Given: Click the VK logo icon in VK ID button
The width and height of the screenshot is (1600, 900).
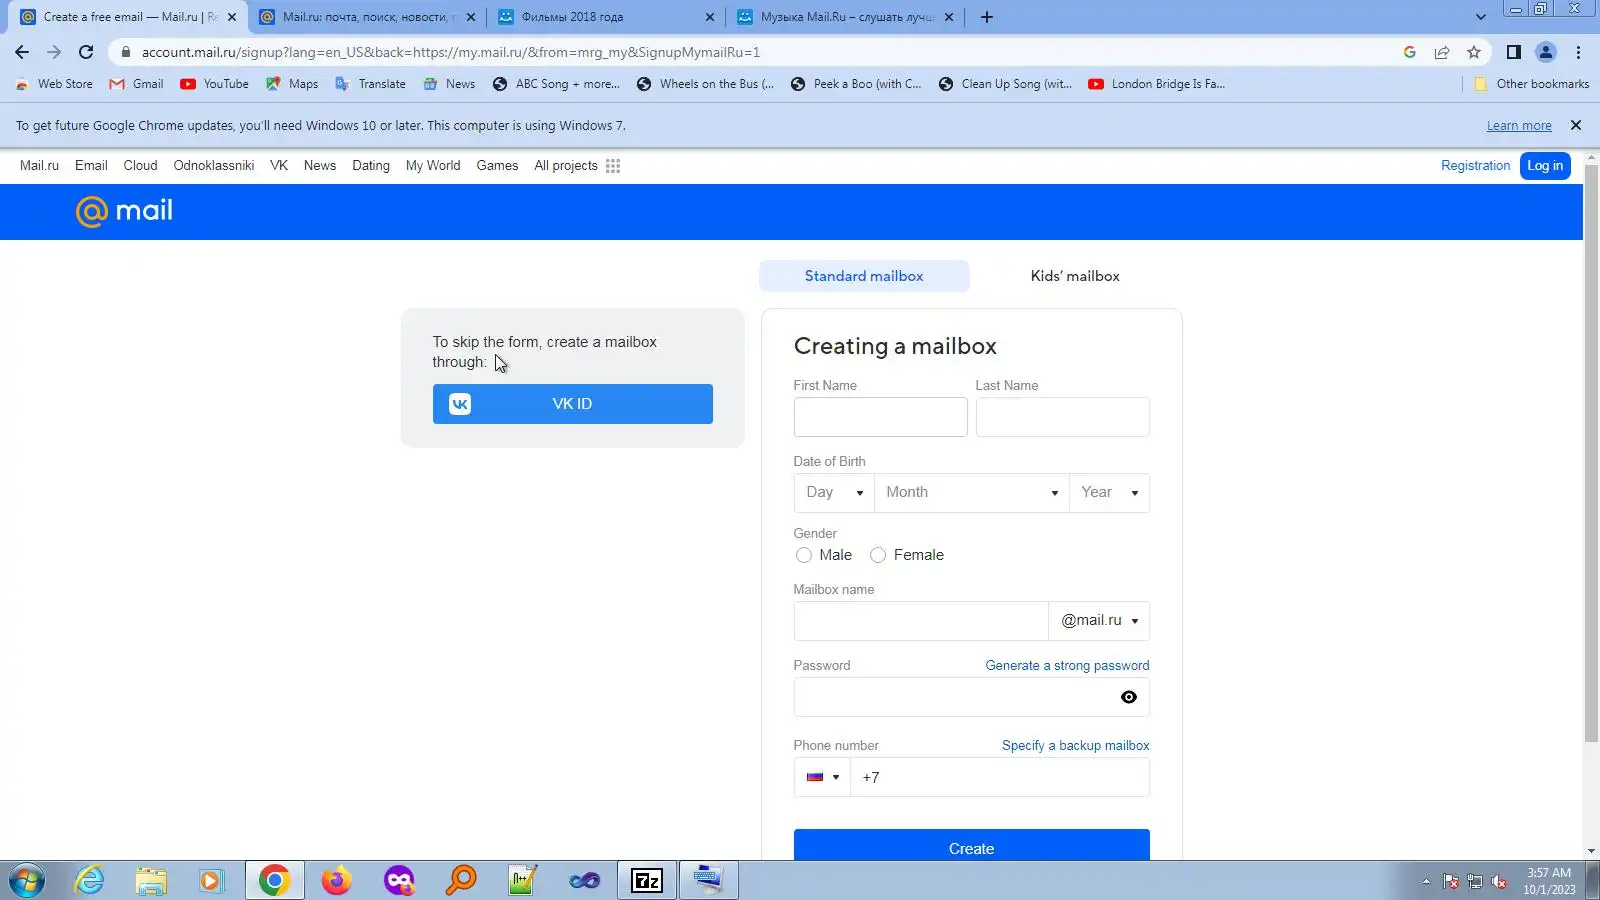Looking at the screenshot, I should tap(460, 404).
